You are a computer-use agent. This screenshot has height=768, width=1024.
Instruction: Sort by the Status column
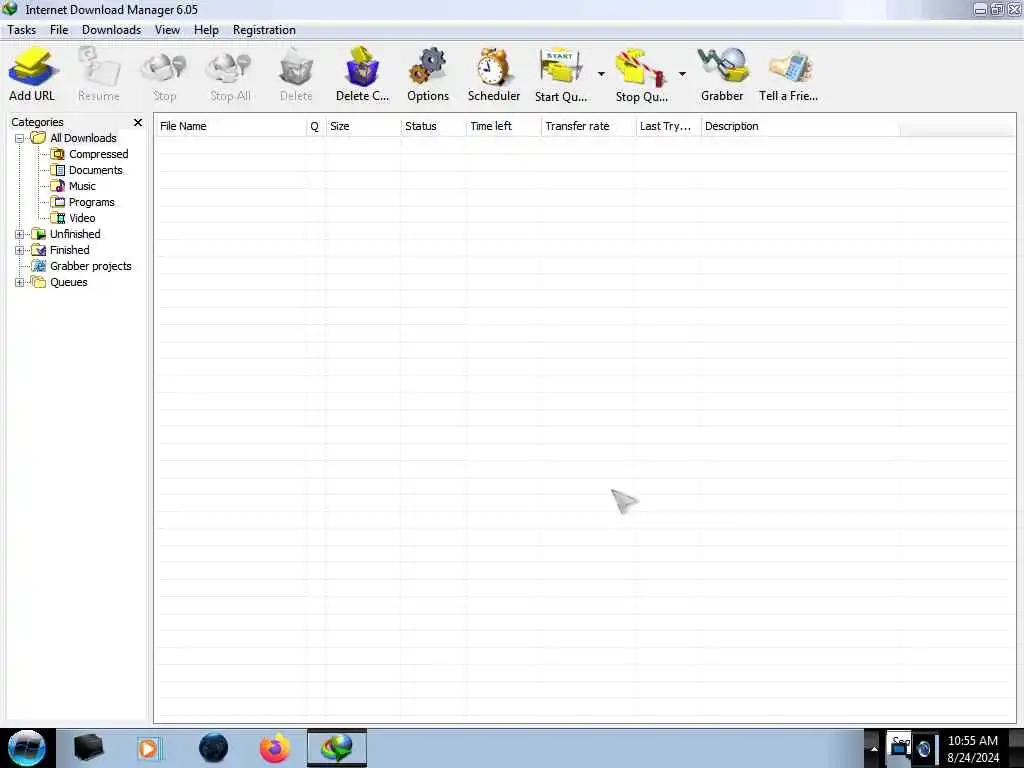(x=434, y=126)
